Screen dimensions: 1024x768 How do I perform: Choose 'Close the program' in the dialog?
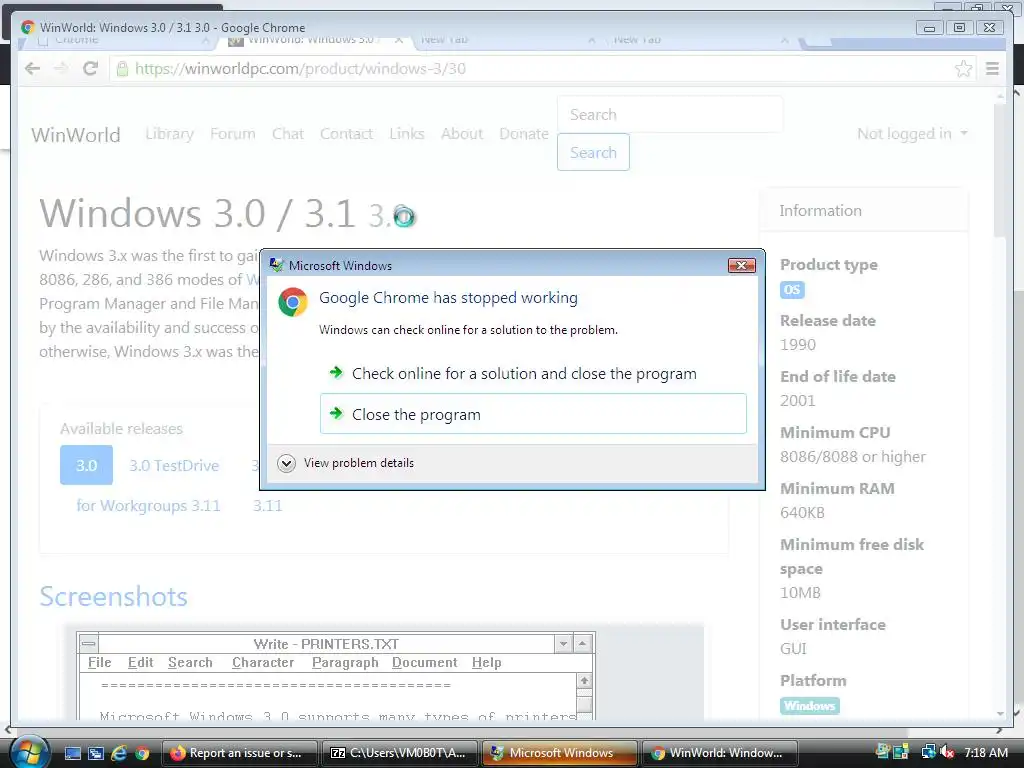coord(533,413)
